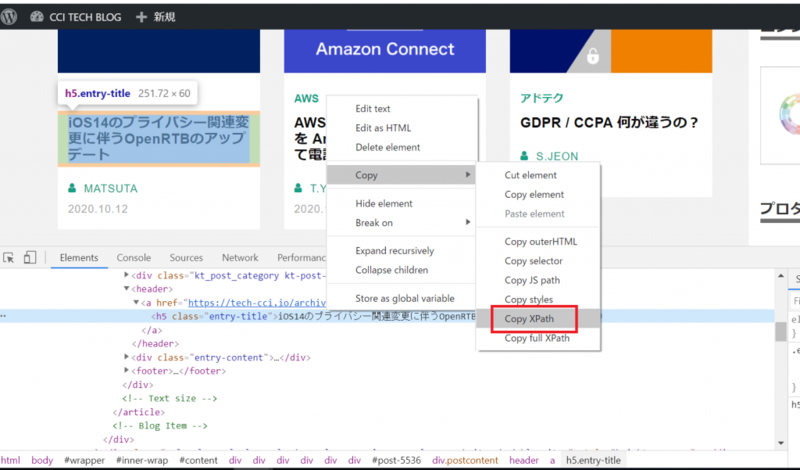This screenshot has height=470, width=800.
Task: Select the closing </article> row
Action: [139, 412]
